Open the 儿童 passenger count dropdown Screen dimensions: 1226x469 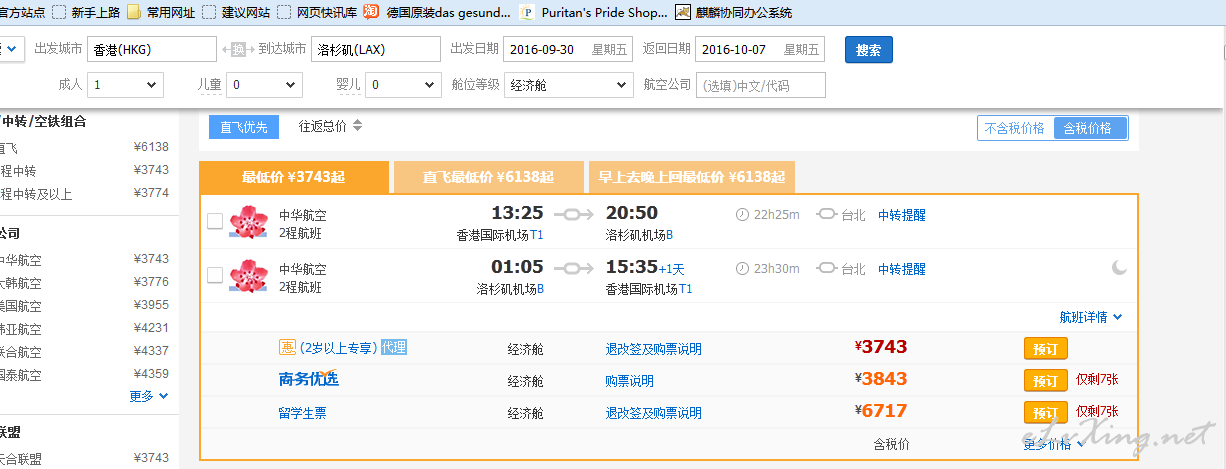[264, 85]
